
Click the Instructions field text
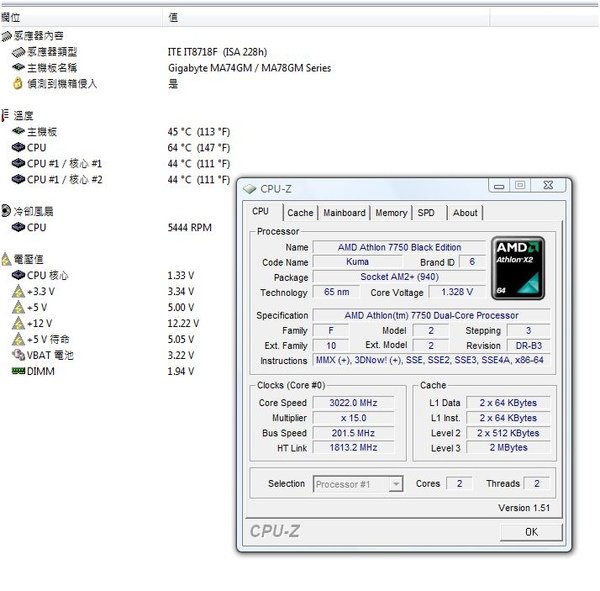431,360
